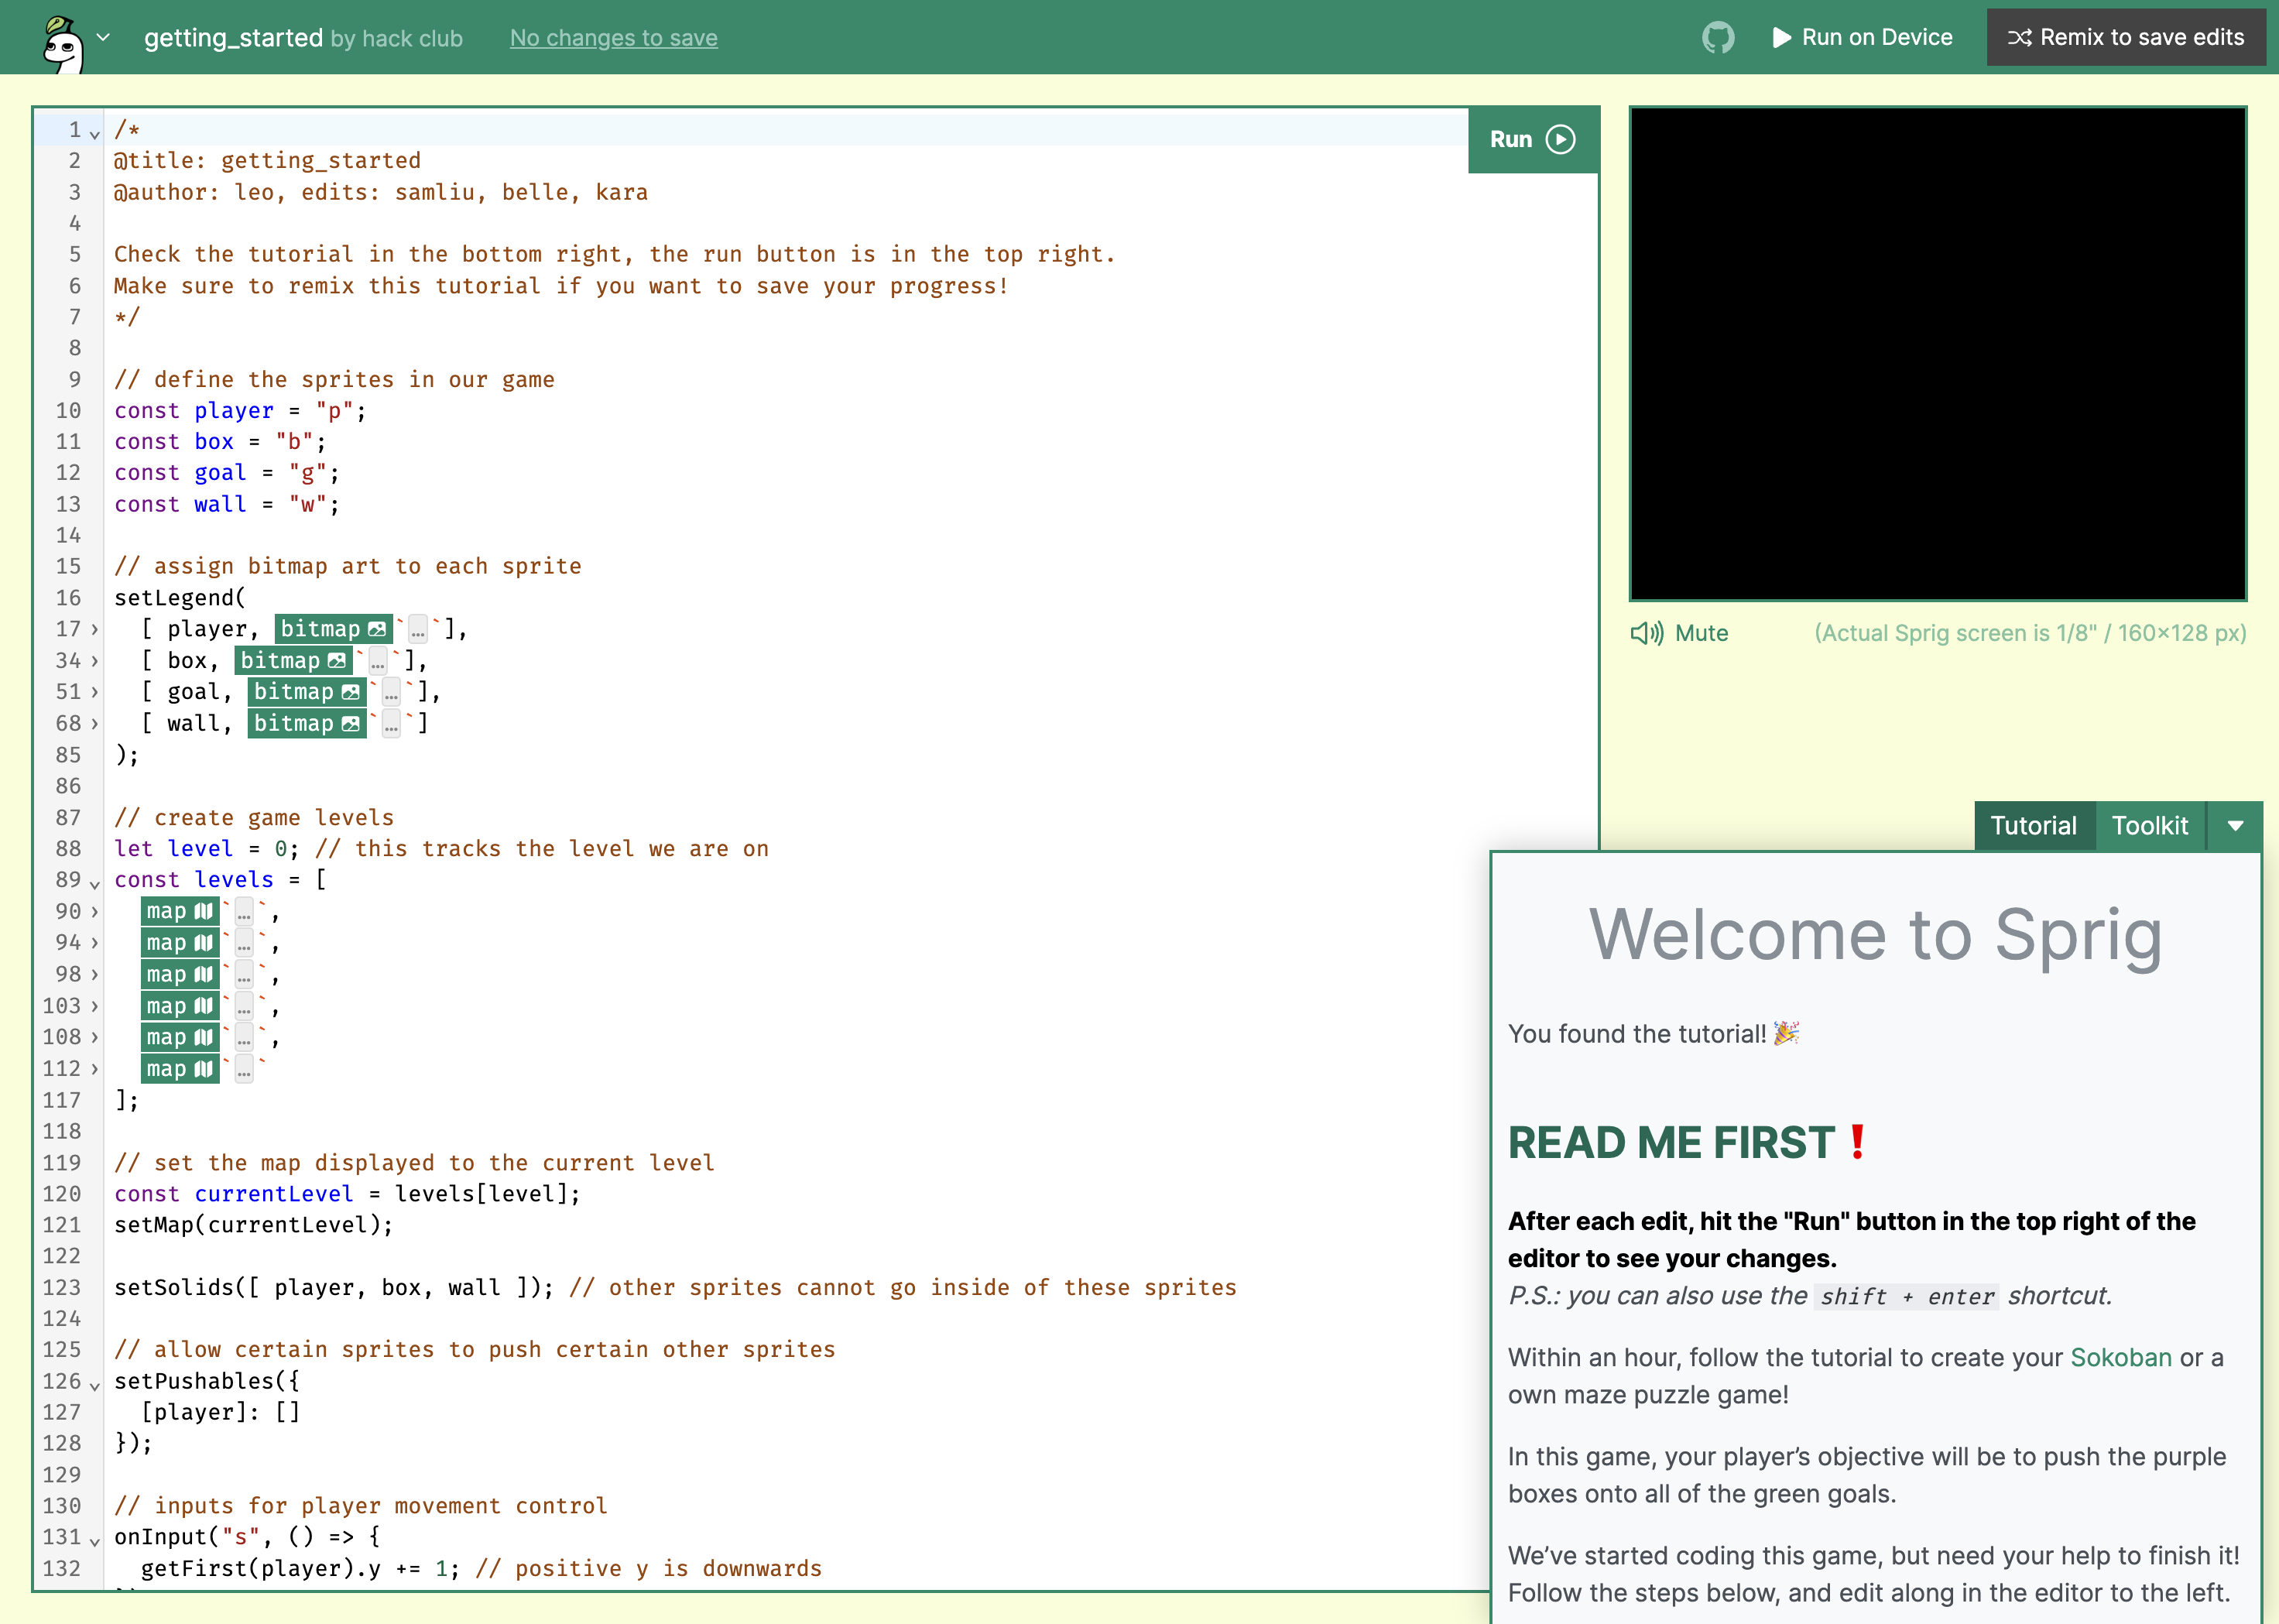Open the player bitmap editor
2279x1624 pixels.
[x=332, y=629]
